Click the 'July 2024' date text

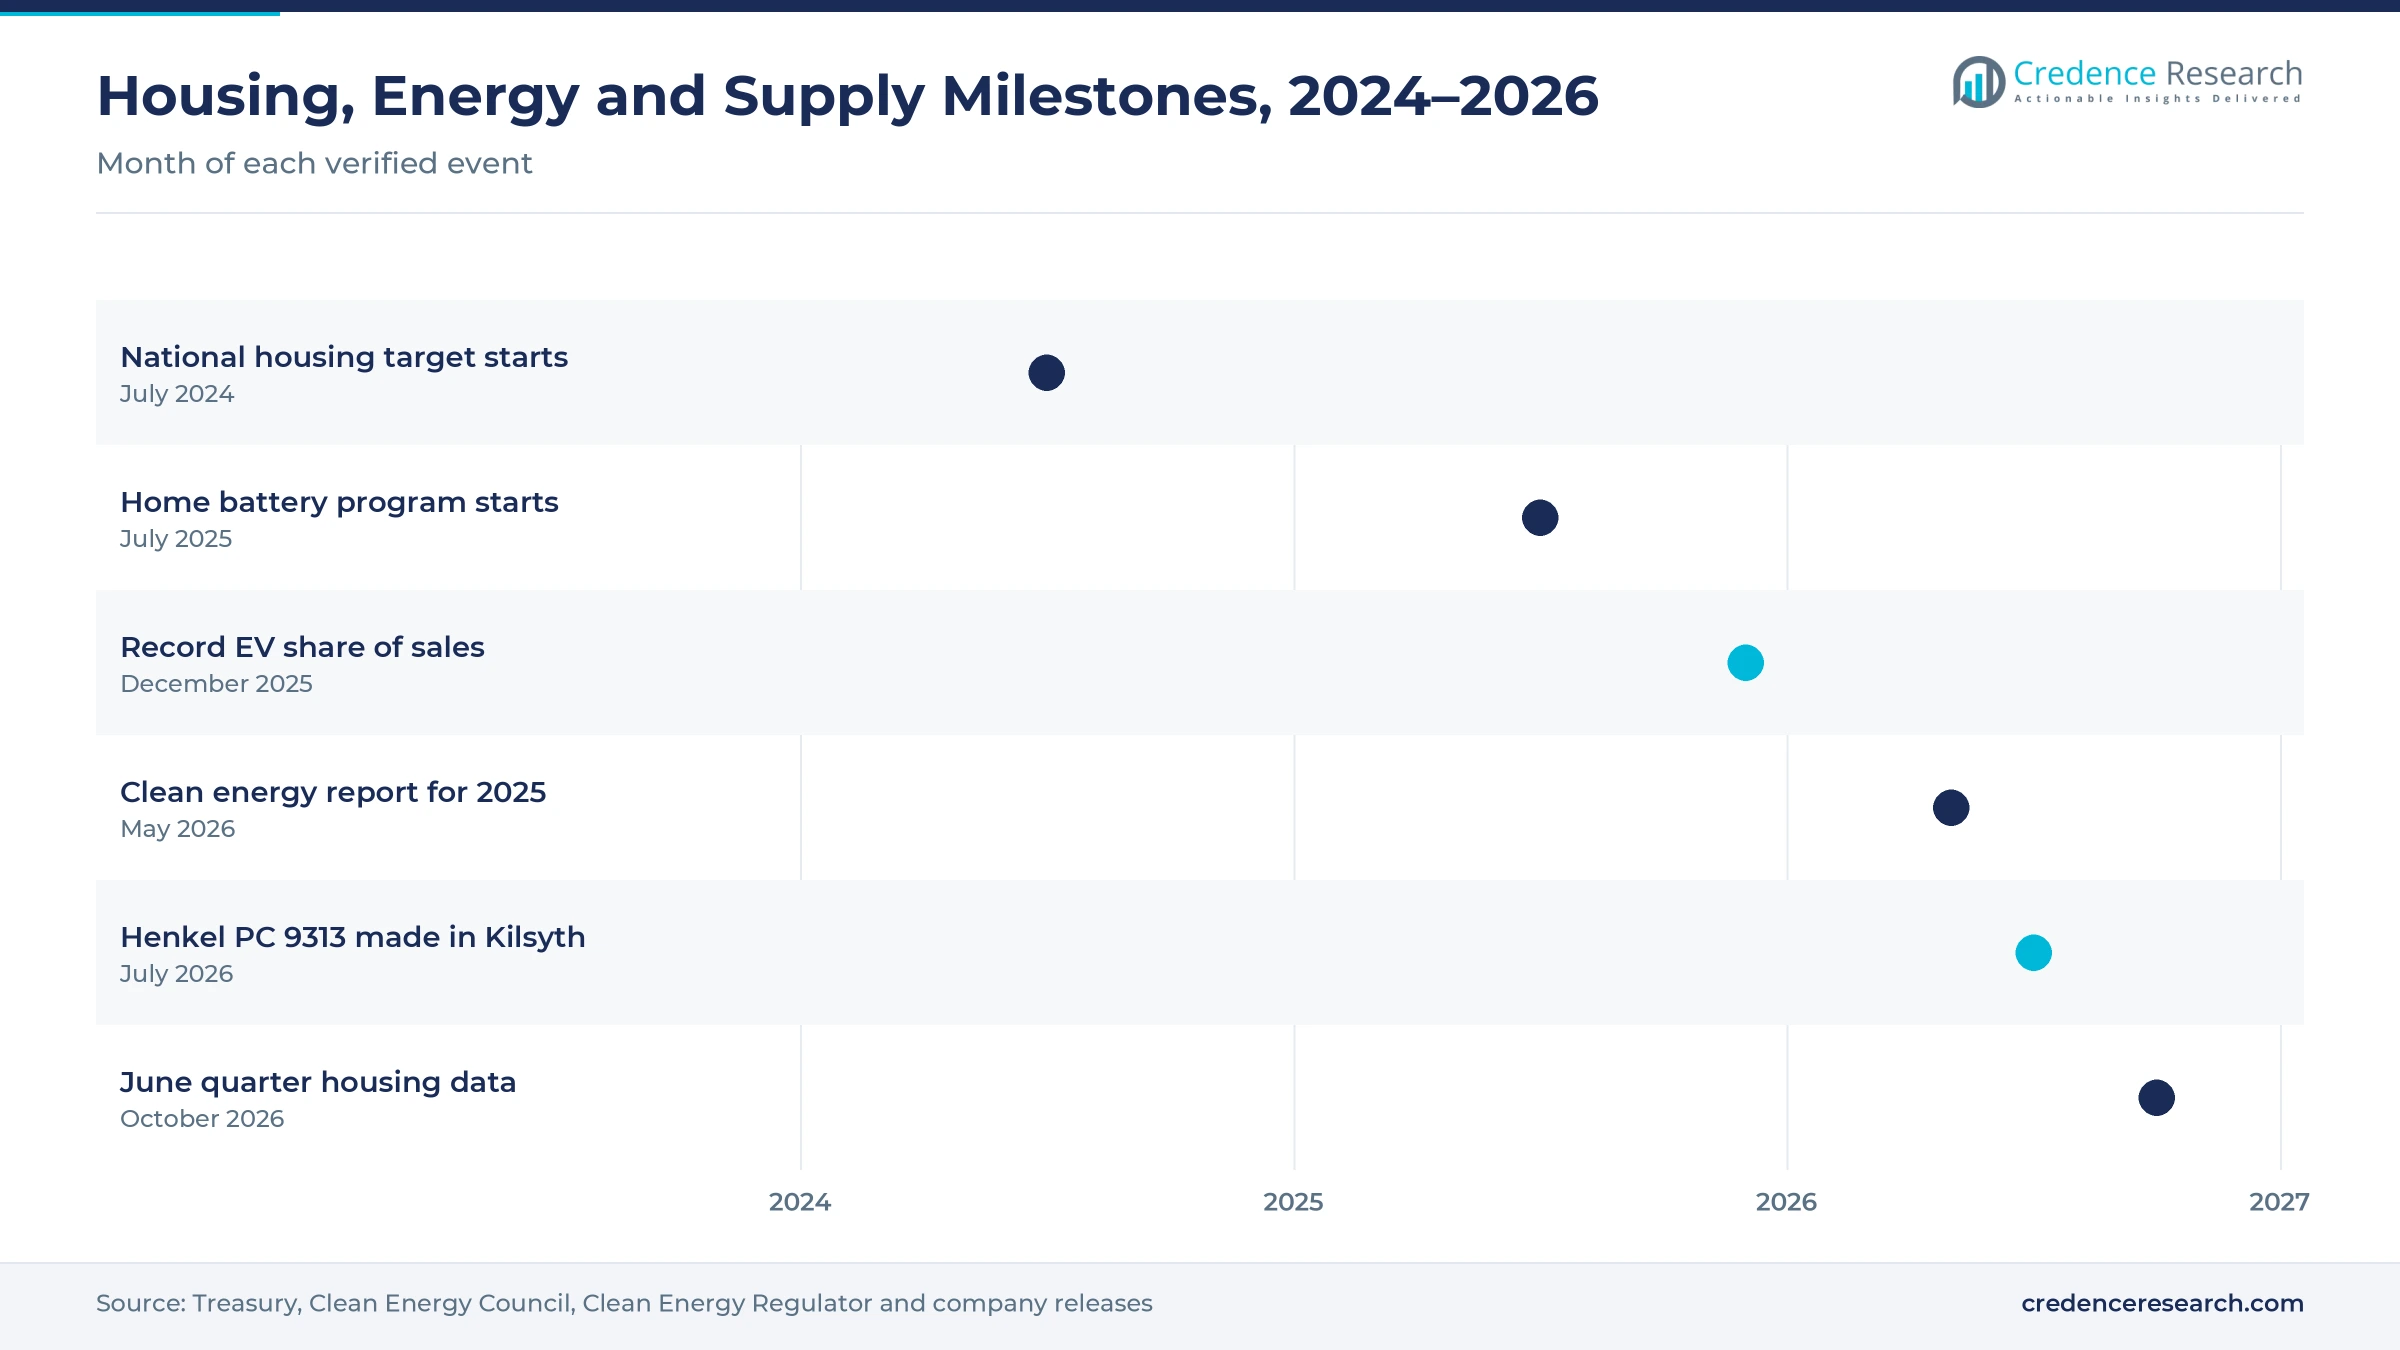[177, 394]
